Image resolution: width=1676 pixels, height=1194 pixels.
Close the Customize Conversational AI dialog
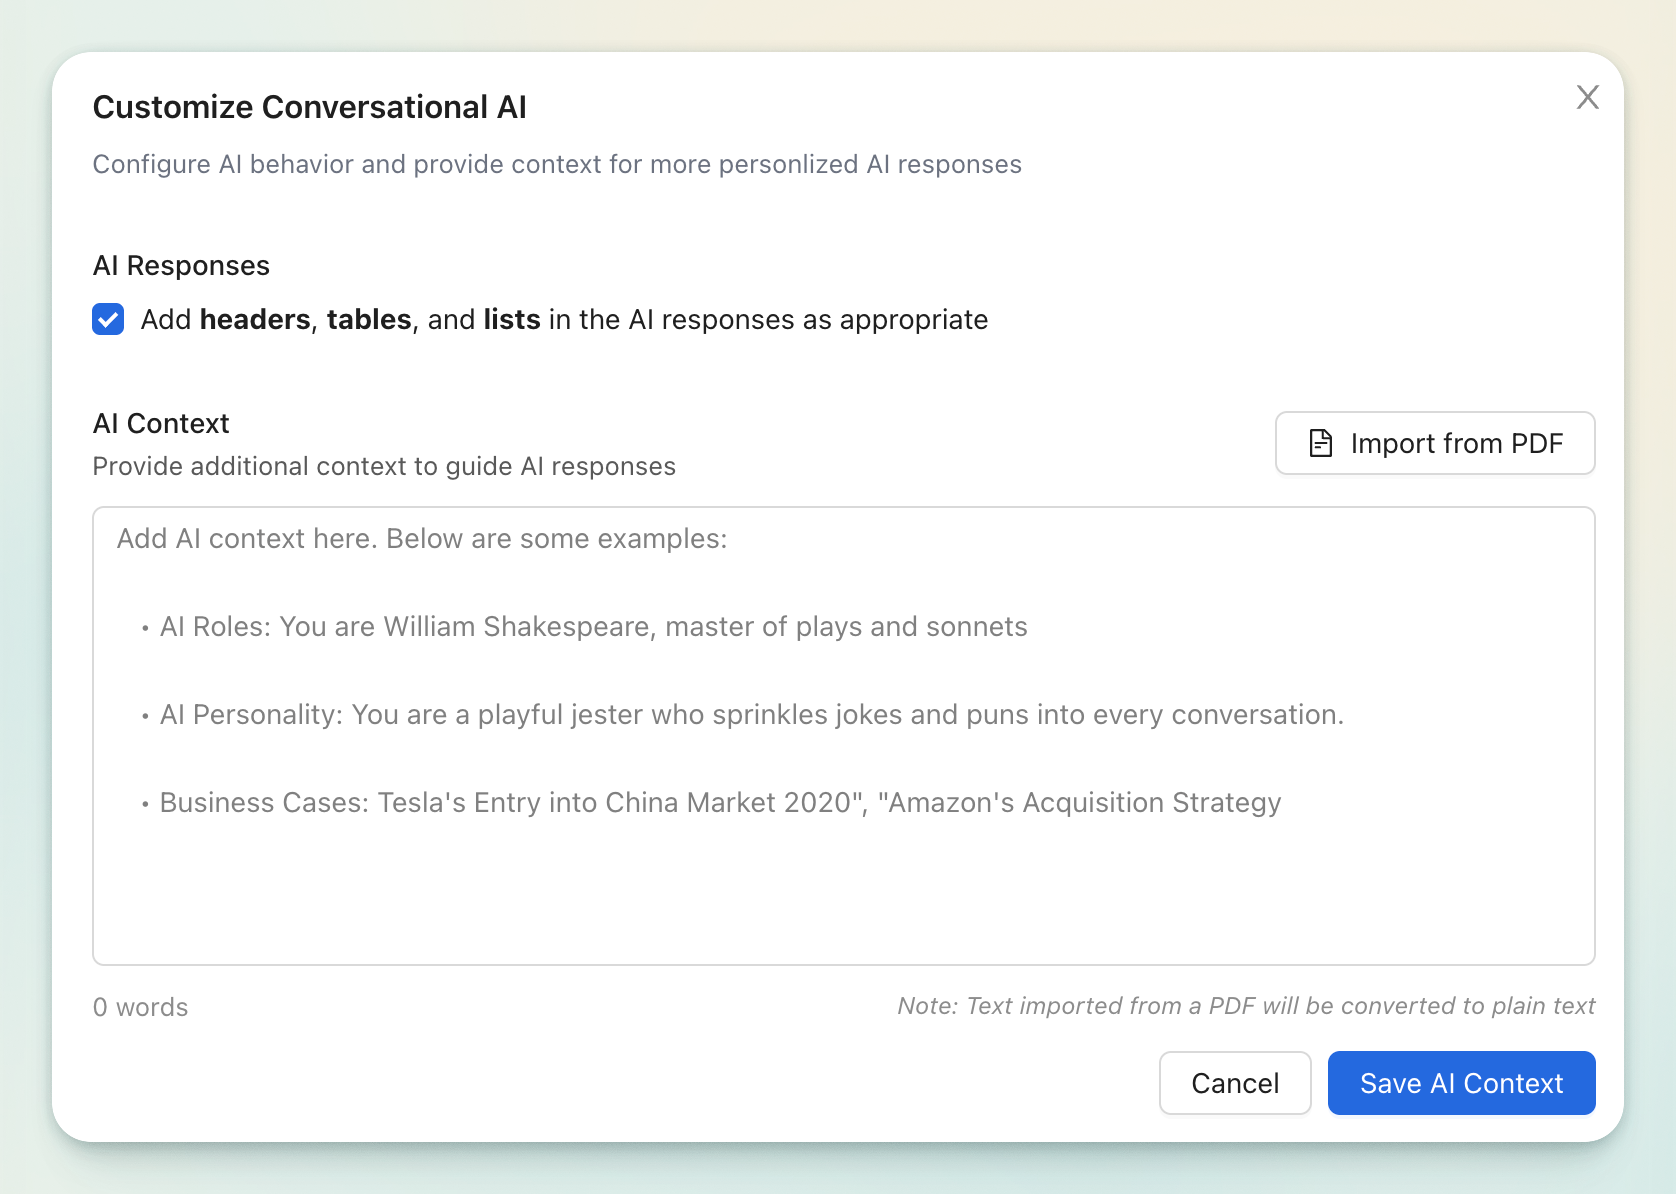[x=1587, y=97]
